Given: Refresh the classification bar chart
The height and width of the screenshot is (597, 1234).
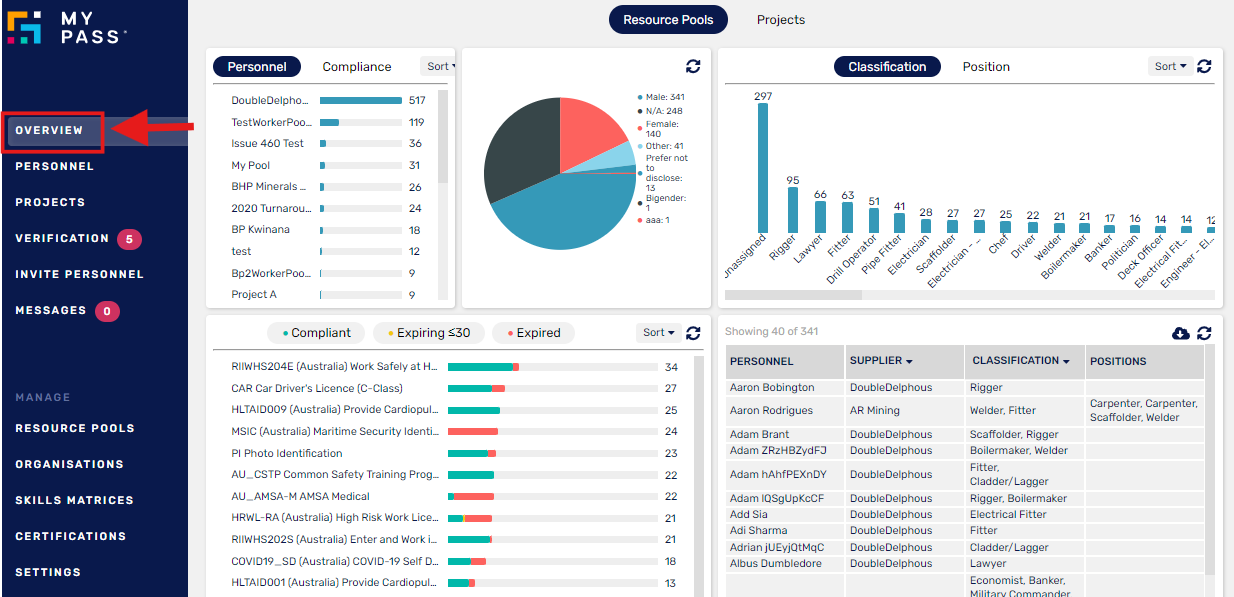Looking at the screenshot, I should pos(1204,66).
